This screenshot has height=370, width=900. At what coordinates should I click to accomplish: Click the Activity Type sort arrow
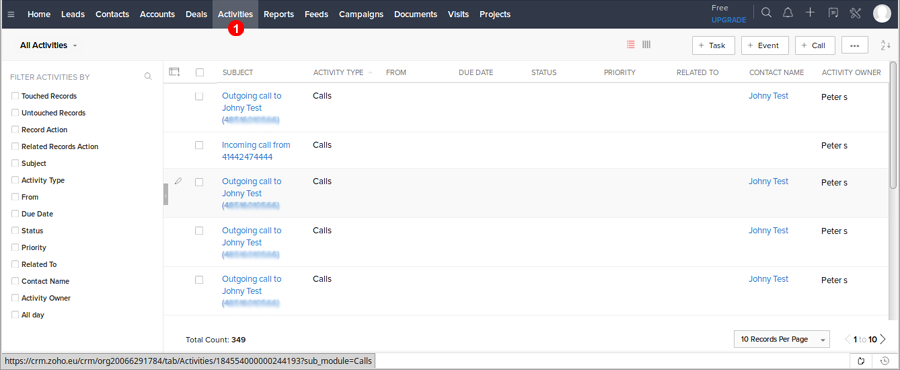(x=370, y=73)
